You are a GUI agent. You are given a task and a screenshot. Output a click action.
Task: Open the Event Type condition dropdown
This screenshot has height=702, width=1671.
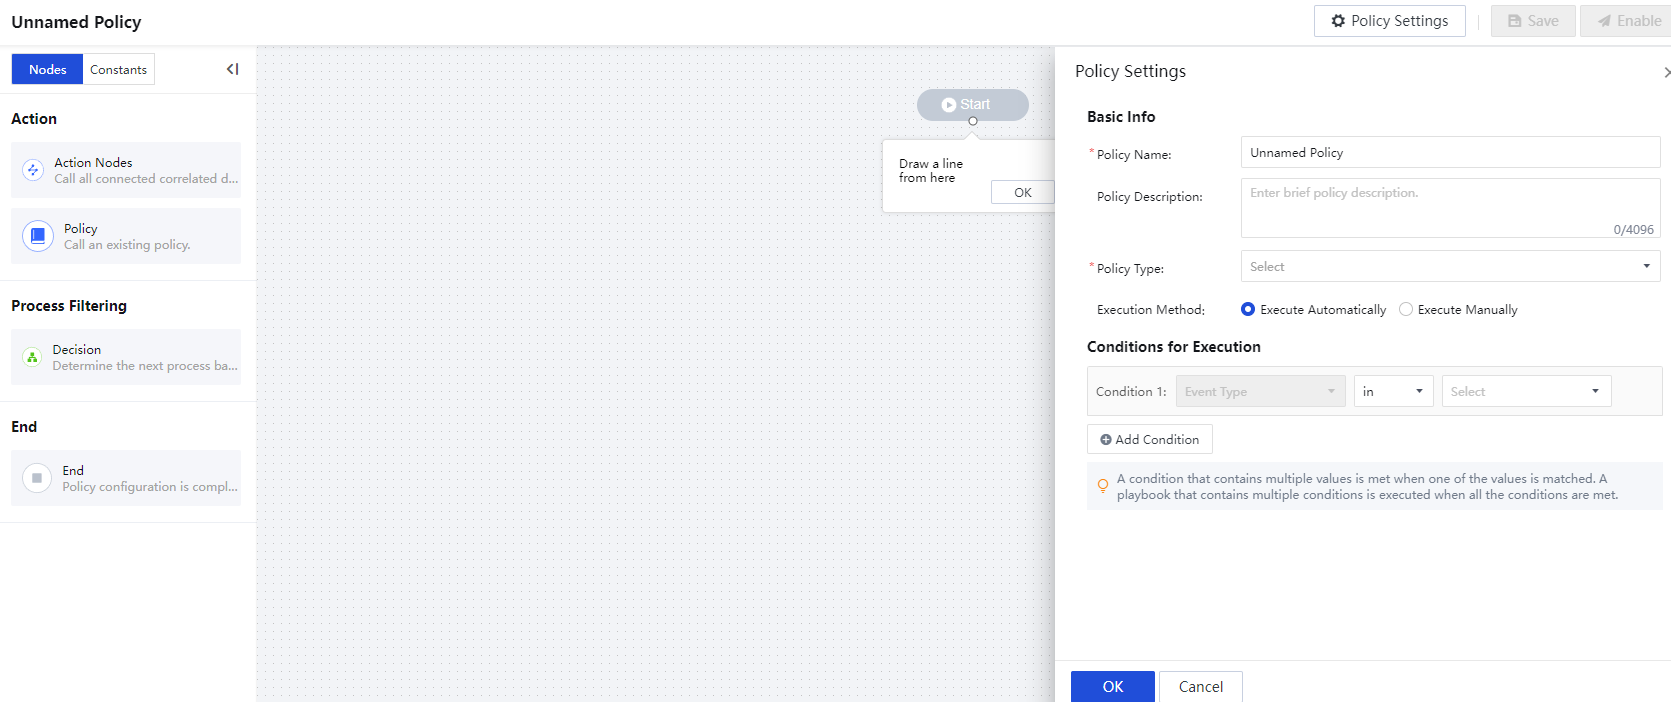pyautogui.click(x=1260, y=391)
